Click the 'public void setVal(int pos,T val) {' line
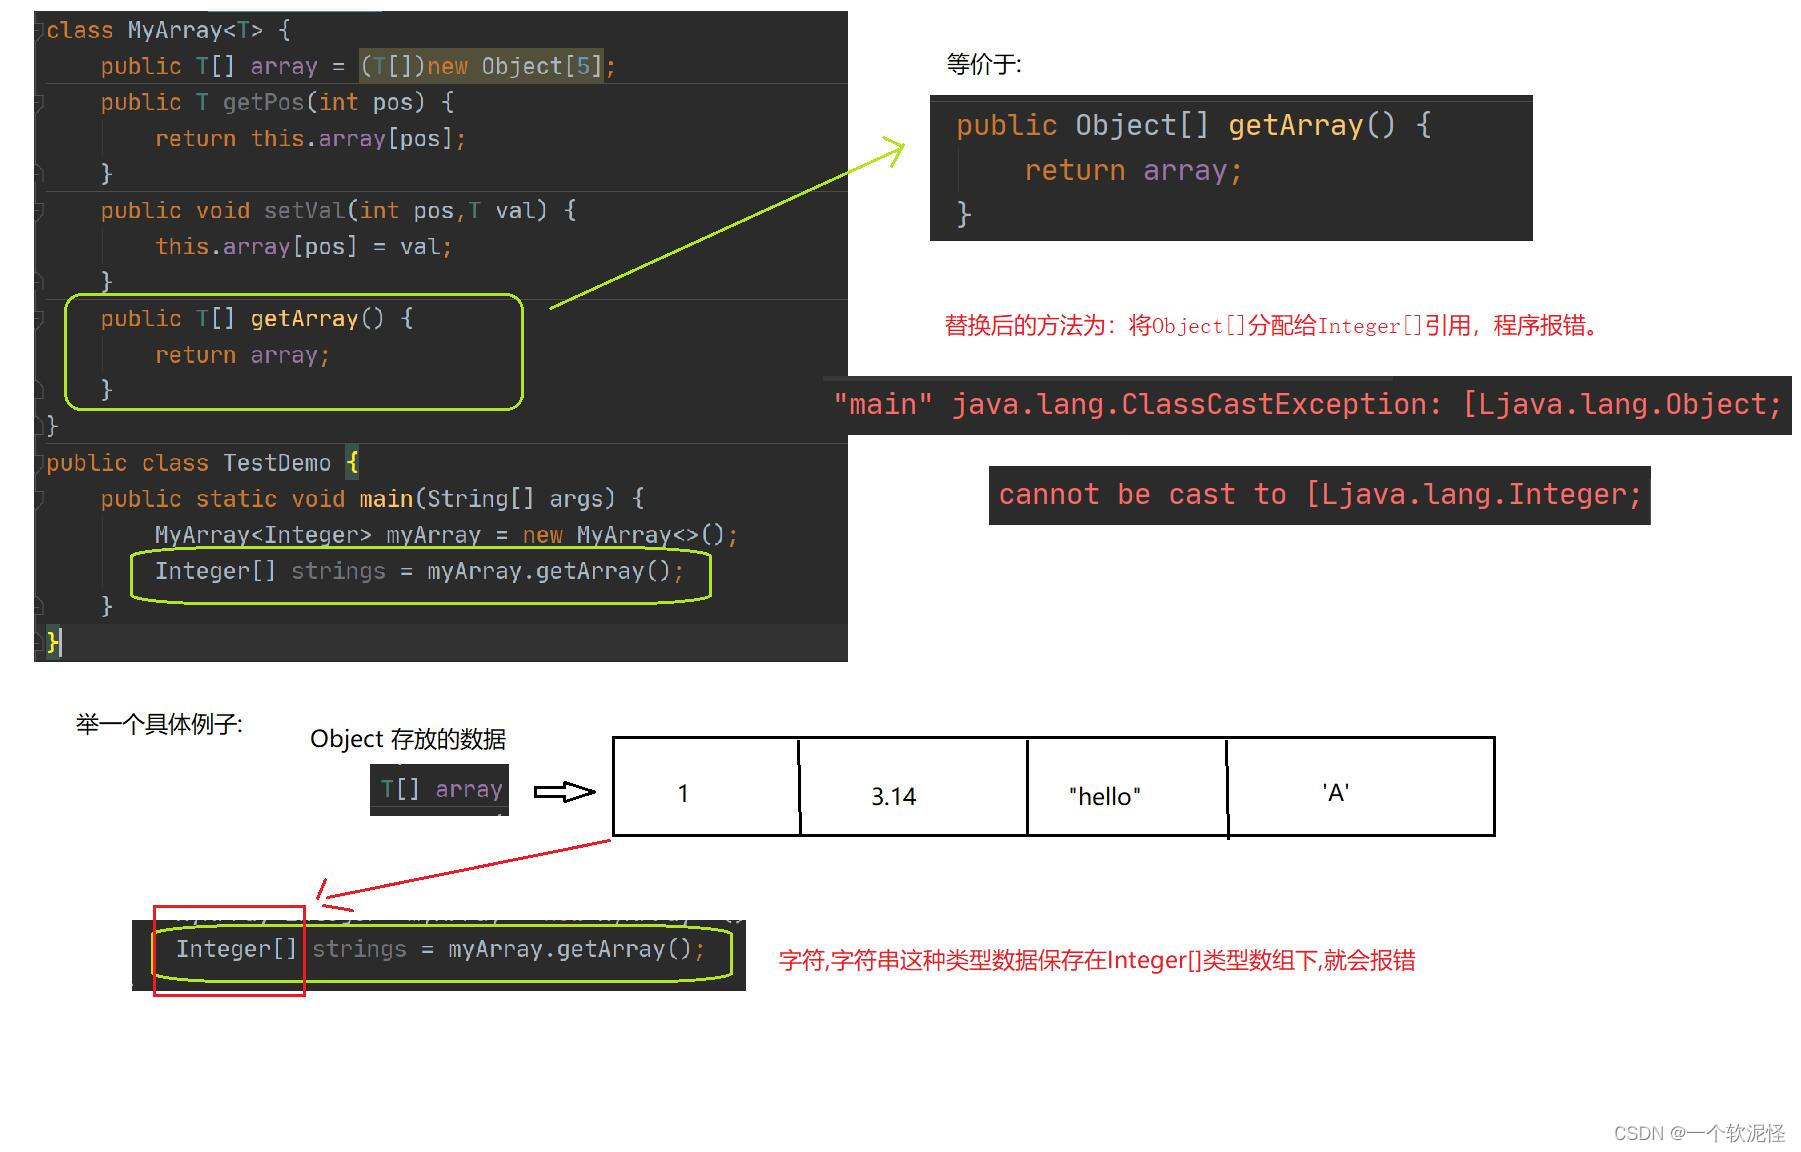Image resolution: width=1801 pixels, height=1152 pixels. point(338,210)
